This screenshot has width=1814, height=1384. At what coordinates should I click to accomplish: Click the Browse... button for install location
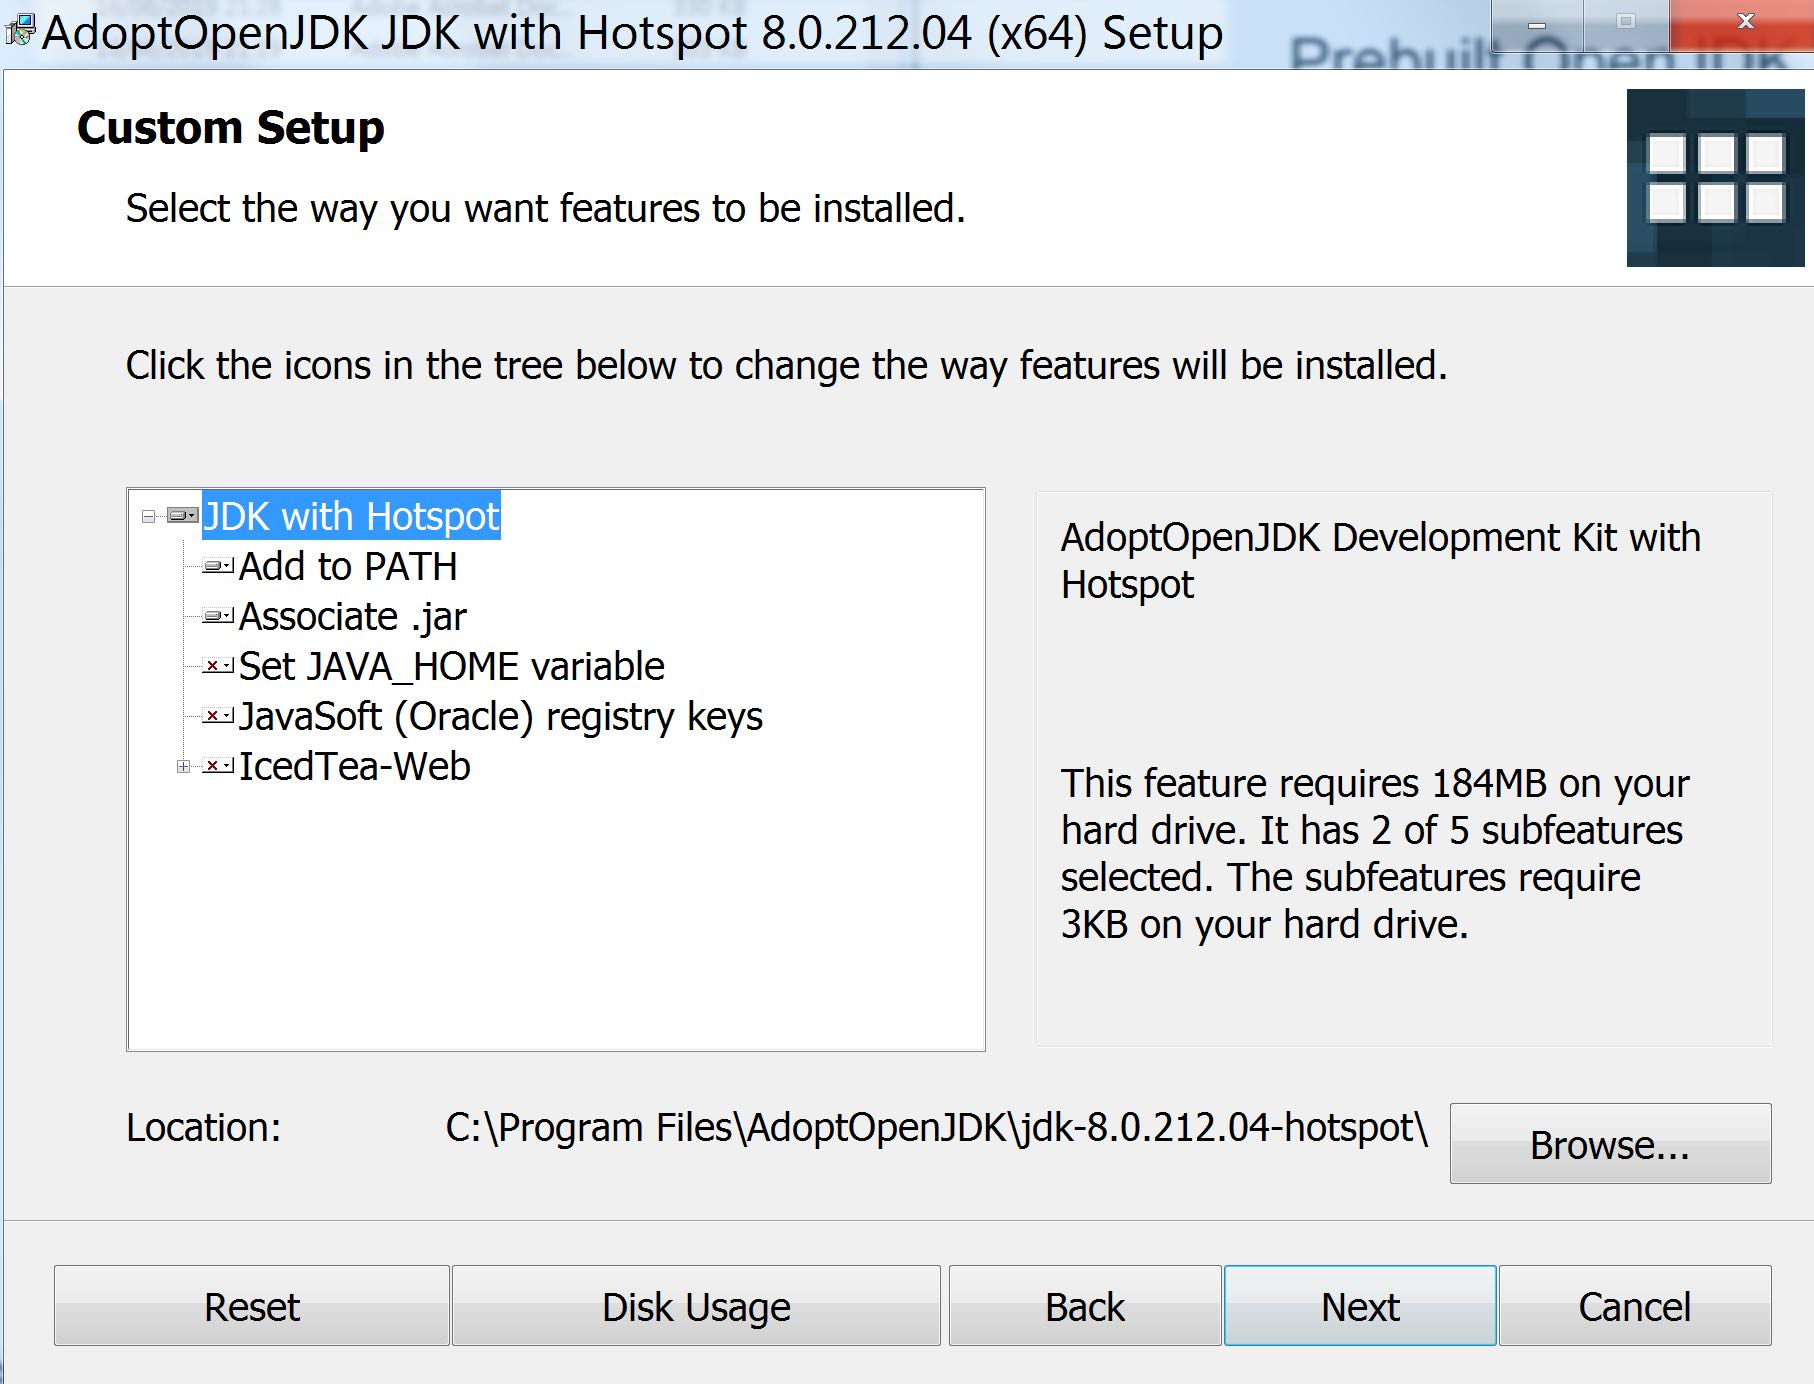point(1610,1144)
